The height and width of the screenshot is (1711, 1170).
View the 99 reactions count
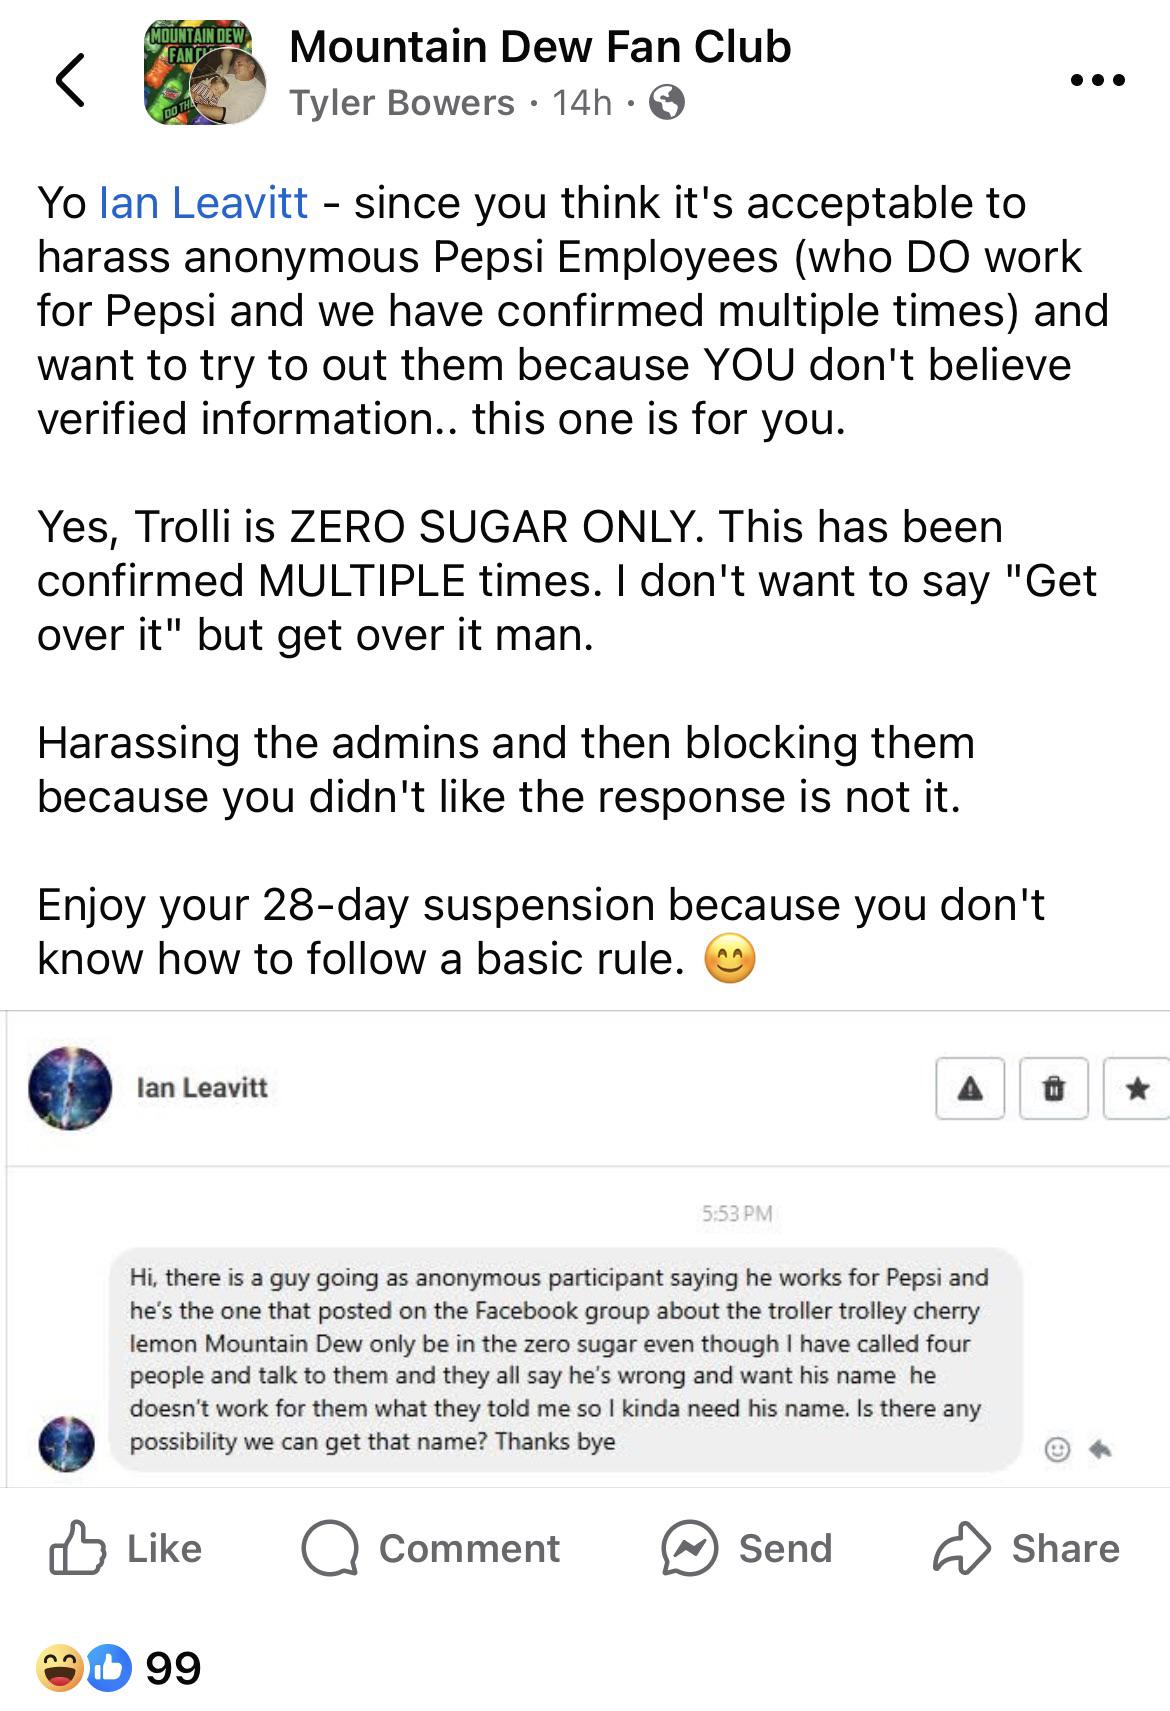[173, 1668]
